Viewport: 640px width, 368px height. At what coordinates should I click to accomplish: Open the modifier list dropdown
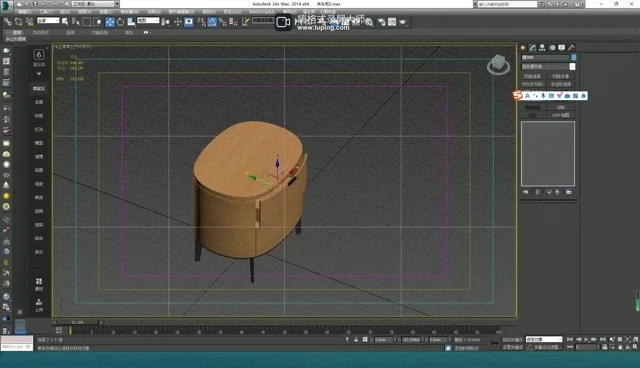coord(548,67)
